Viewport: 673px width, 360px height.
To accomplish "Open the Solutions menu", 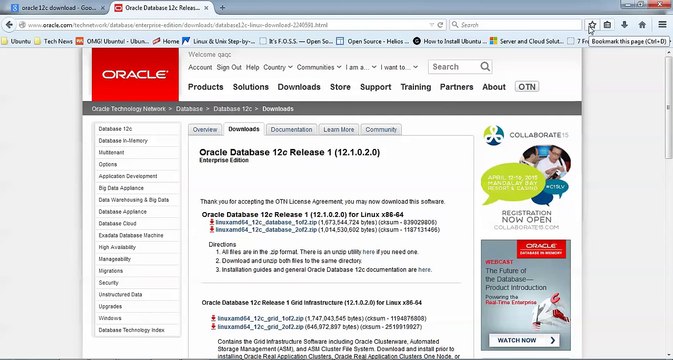I will (x=251, y=87).
